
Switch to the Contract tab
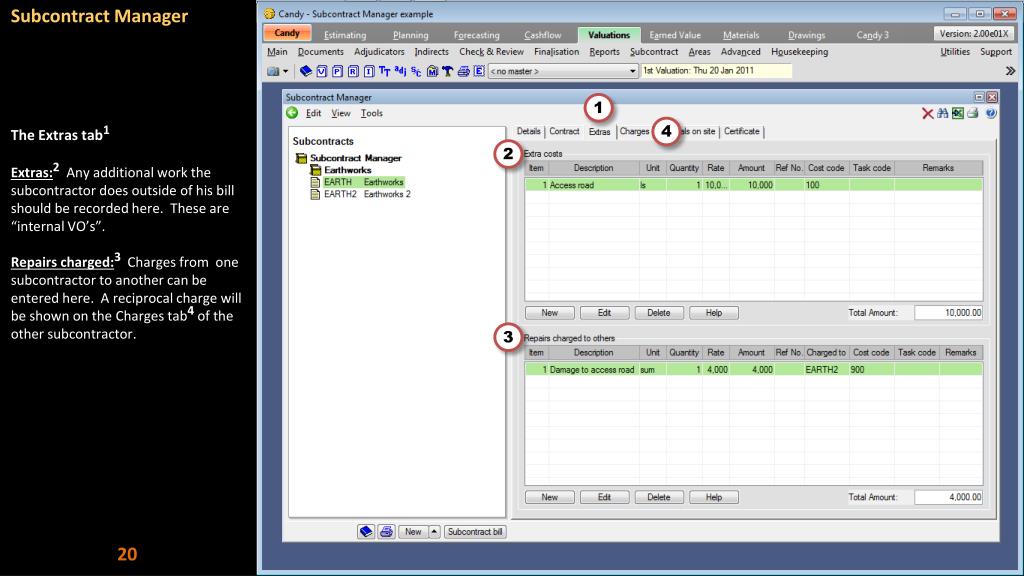[x=564, y=131]
